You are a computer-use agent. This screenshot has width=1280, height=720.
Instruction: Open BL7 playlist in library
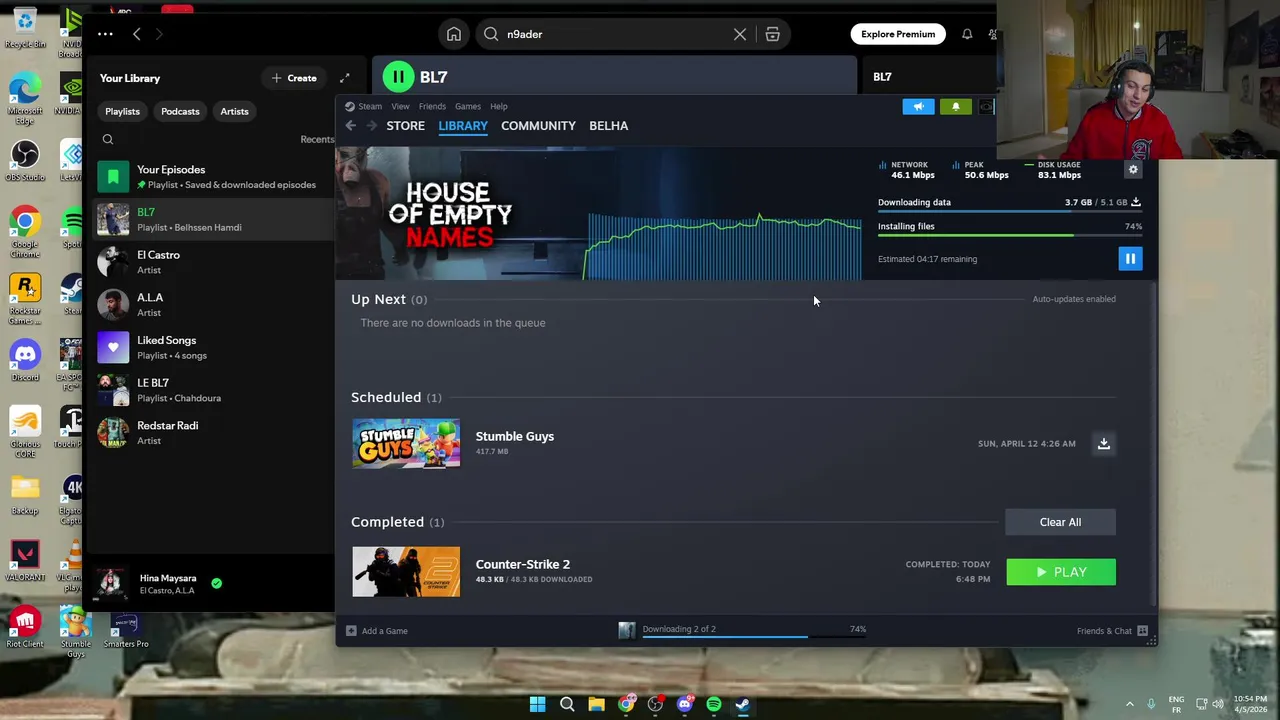[214, 219]
